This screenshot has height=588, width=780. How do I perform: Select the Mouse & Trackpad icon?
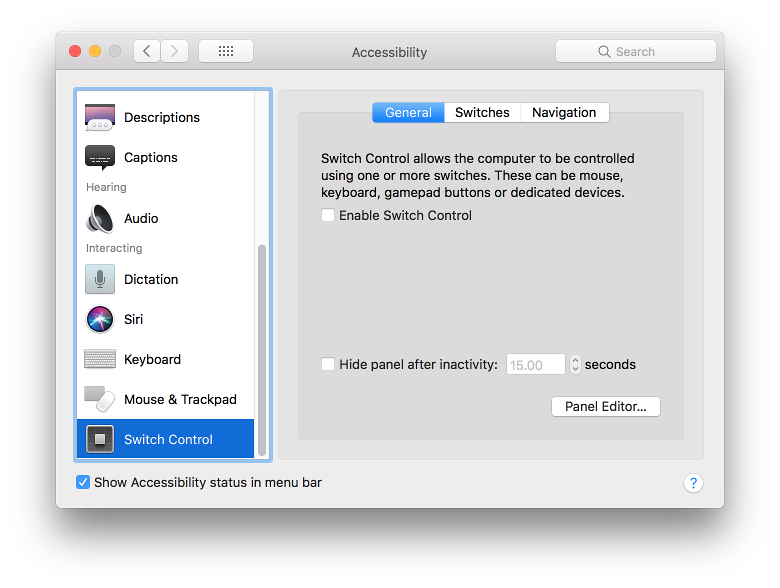pyautogui.click(x=100, y=399)
